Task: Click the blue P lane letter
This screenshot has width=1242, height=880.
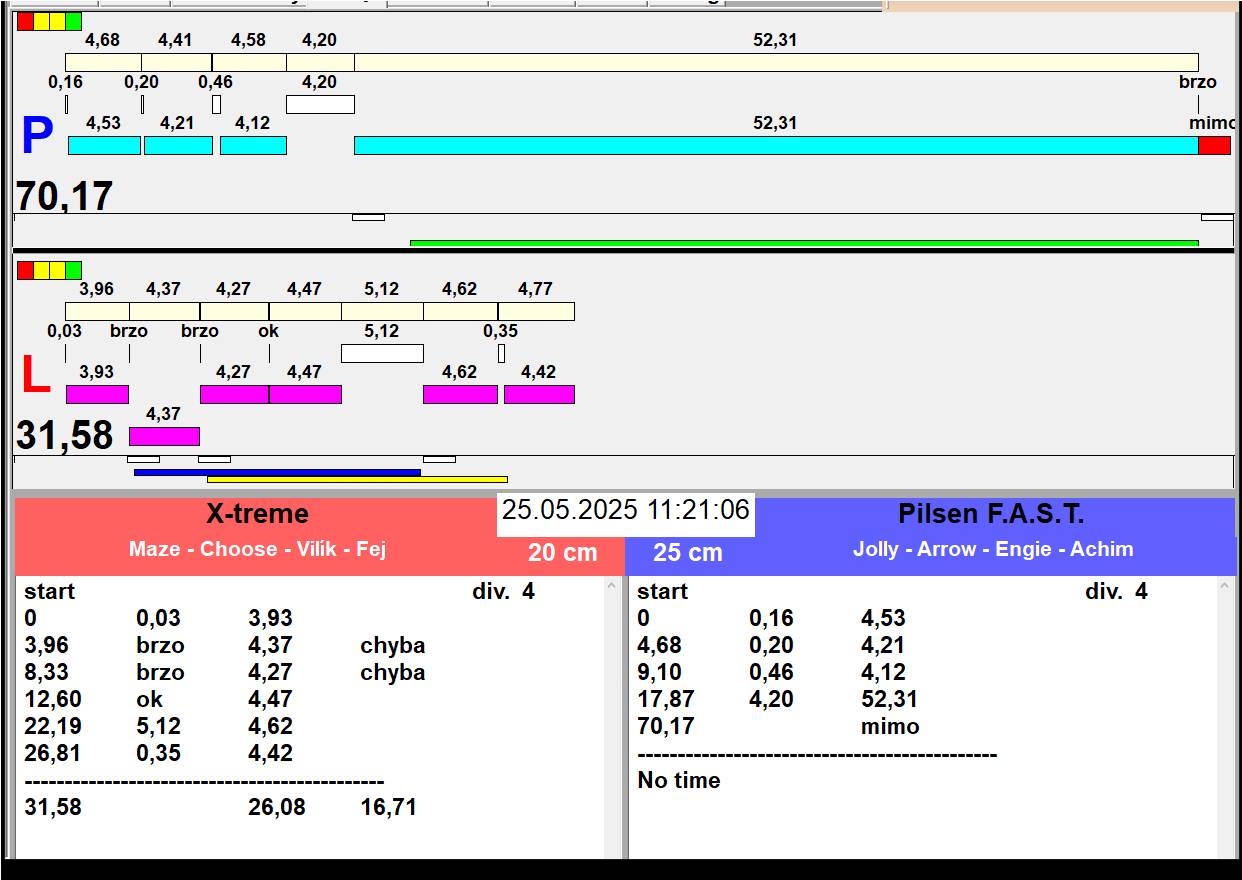Action: pyautogui.click(x=36, y=137)
